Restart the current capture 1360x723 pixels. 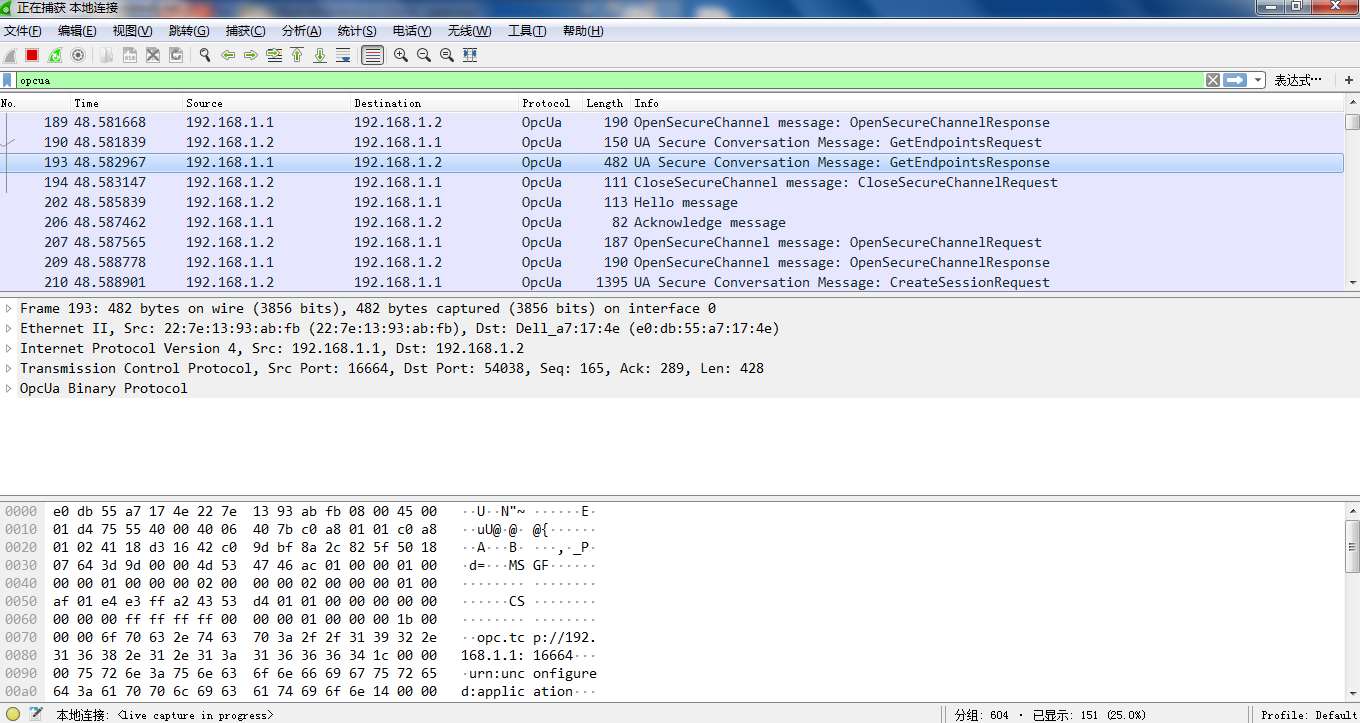click(55, 55)
